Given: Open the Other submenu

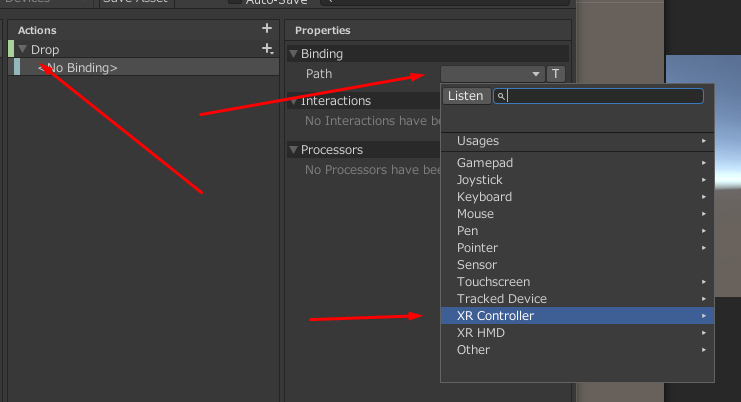Looking at the screenshot, I should coord(577,350).
